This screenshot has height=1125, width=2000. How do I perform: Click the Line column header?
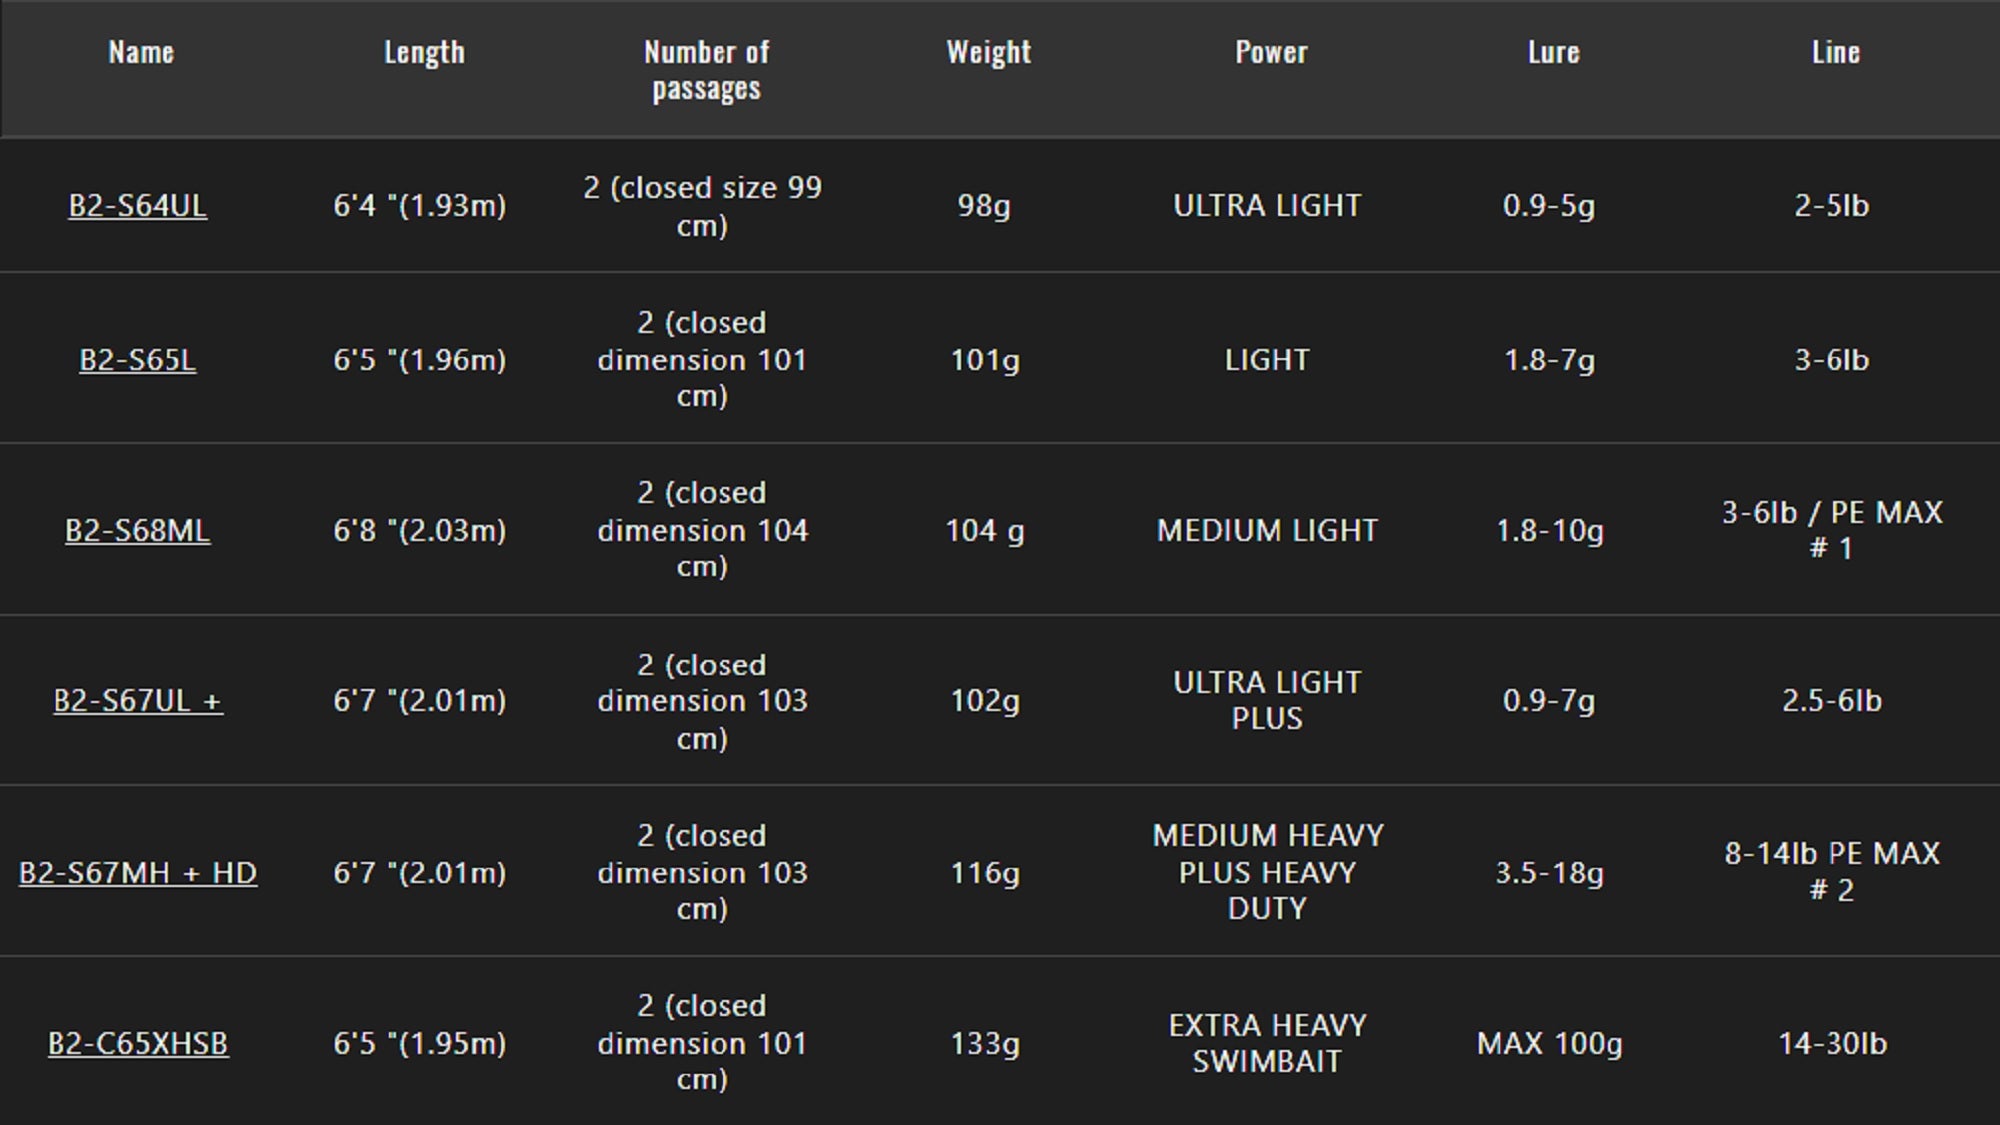(1835, 52)
